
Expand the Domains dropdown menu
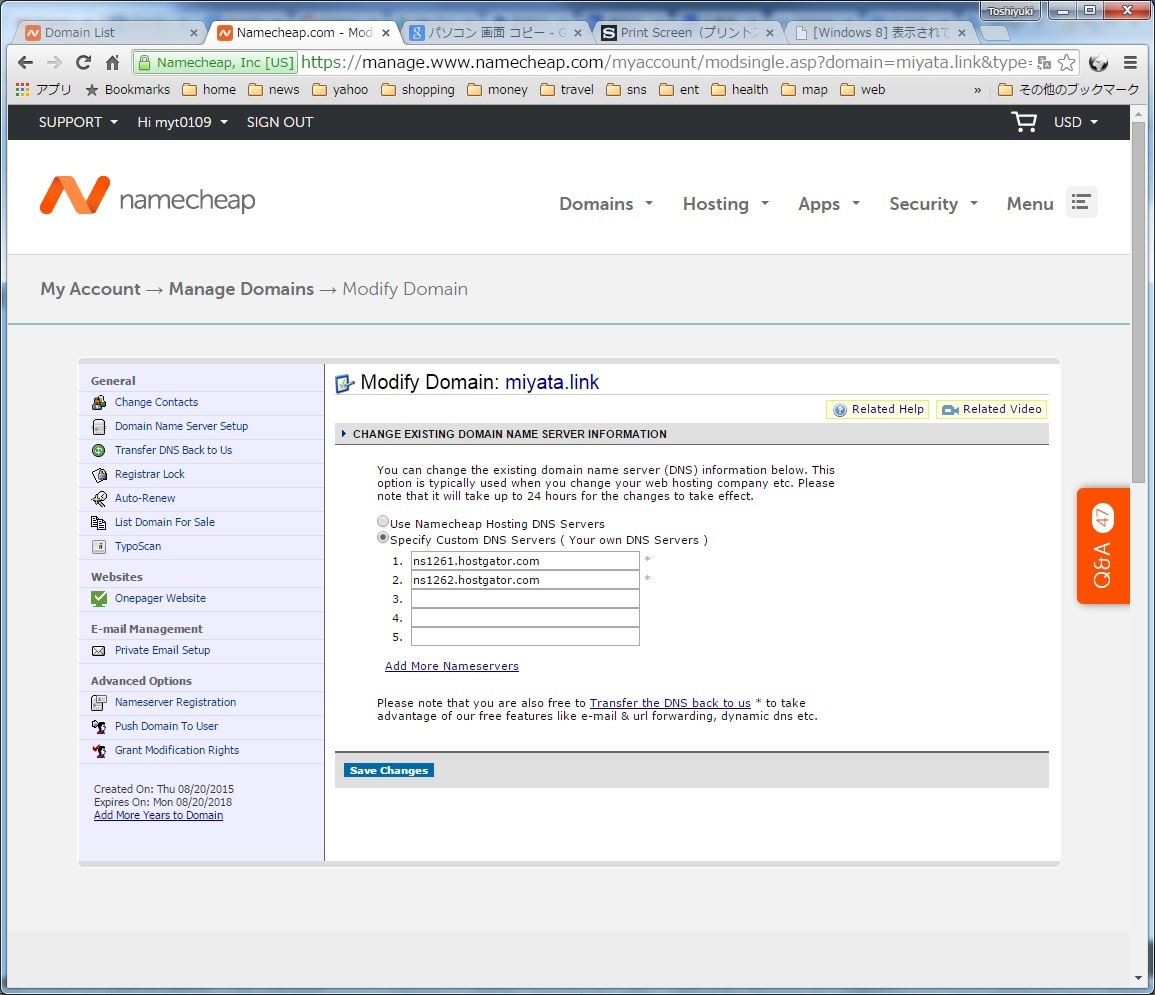605,204
